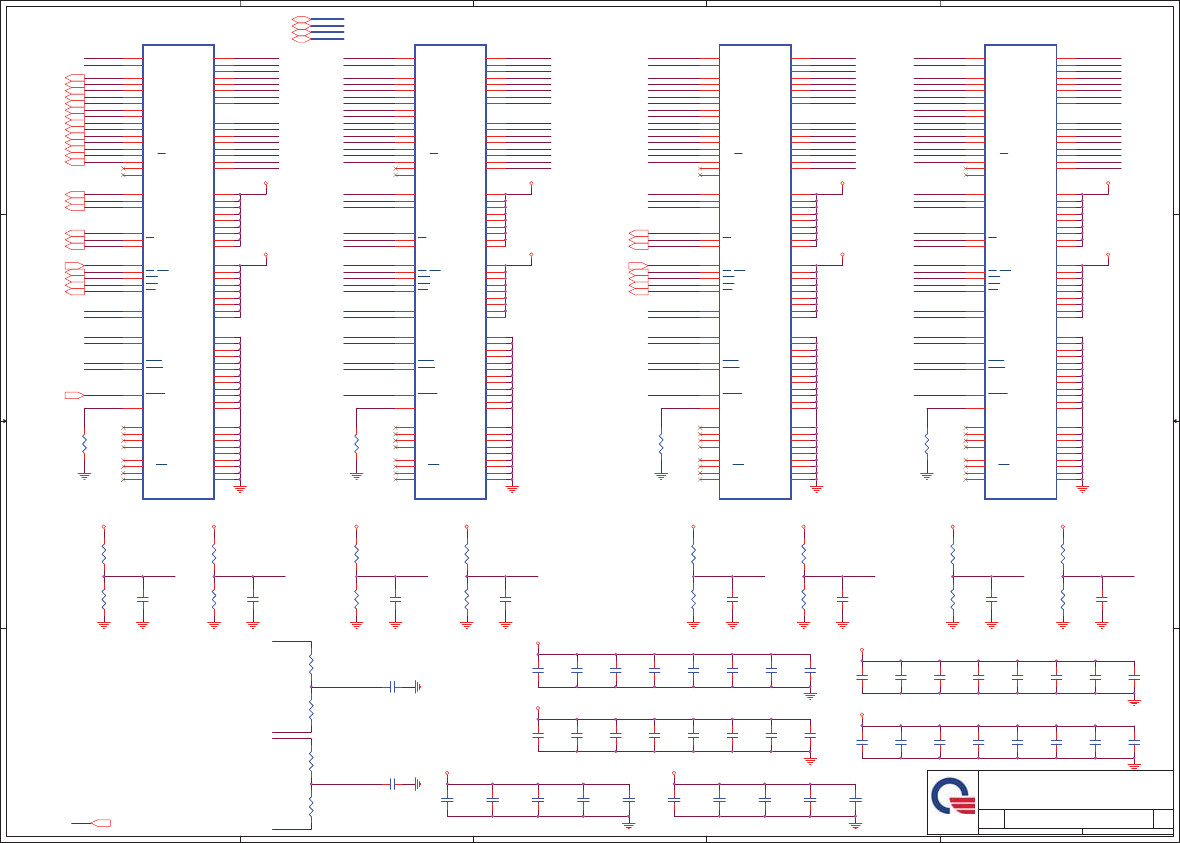
Task: Click the topmost bus port at the sheet top
Action: pyautogui.click(x=301, y=19)
